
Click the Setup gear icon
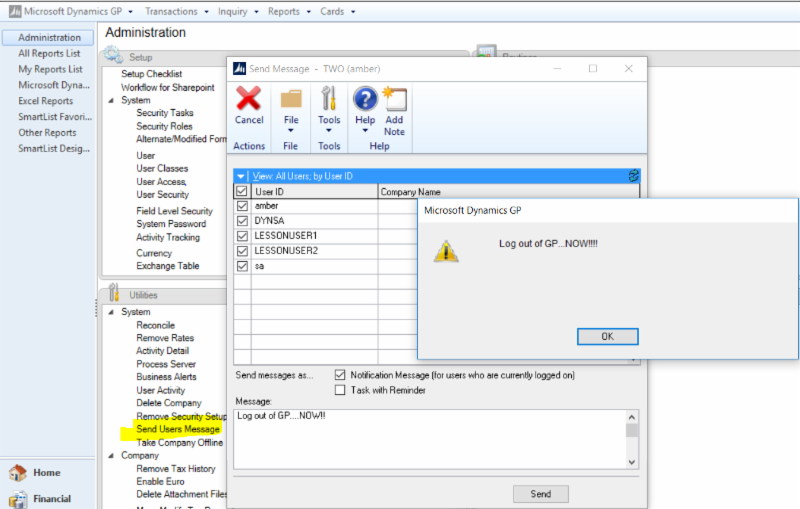pos(113,55)
